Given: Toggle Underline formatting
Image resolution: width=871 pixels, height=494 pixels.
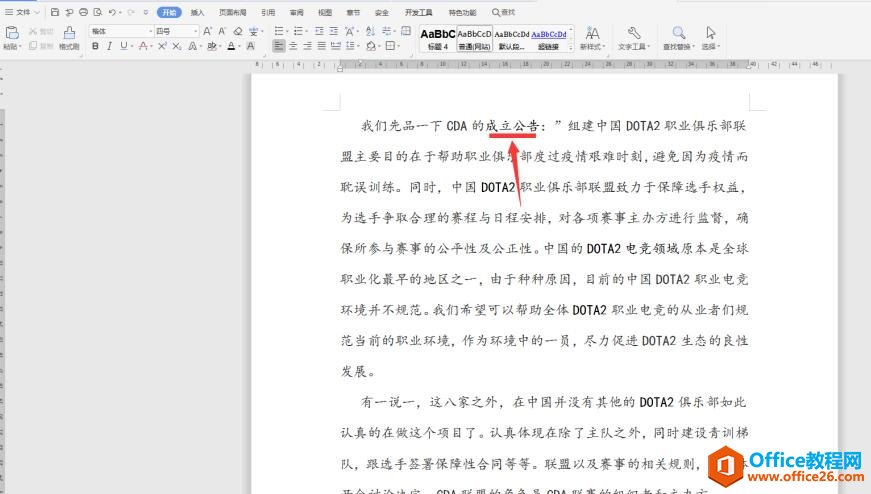Looking at the screenshot, I should coord(123,46).
